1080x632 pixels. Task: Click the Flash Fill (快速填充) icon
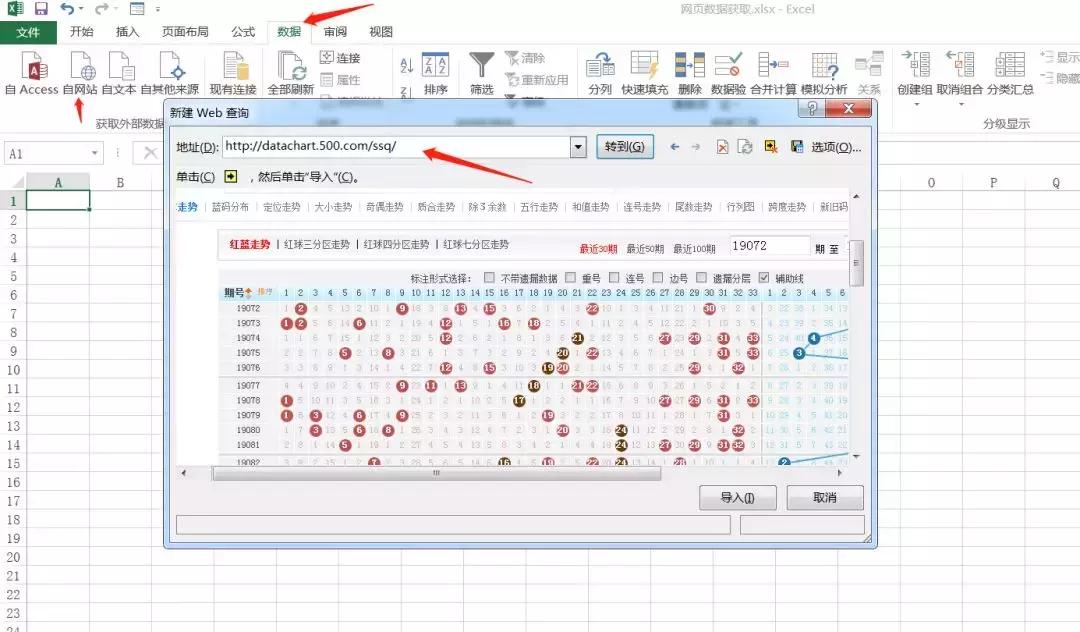pyautogui.click(x=644, y=65)
